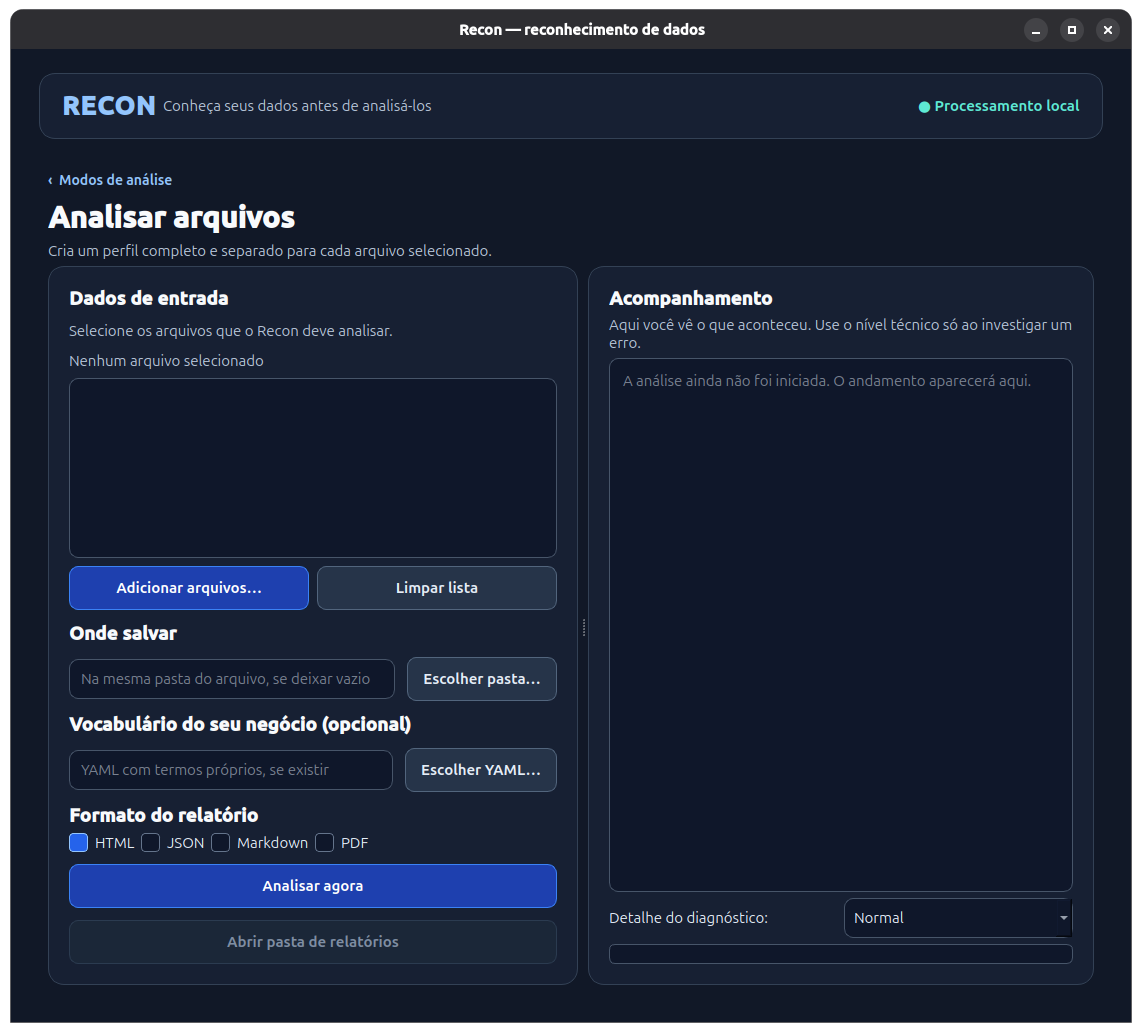Click the Nenhum arquivo selecionado label
The width and height of the screenshot is (1142, 1033).
point(166,361)
